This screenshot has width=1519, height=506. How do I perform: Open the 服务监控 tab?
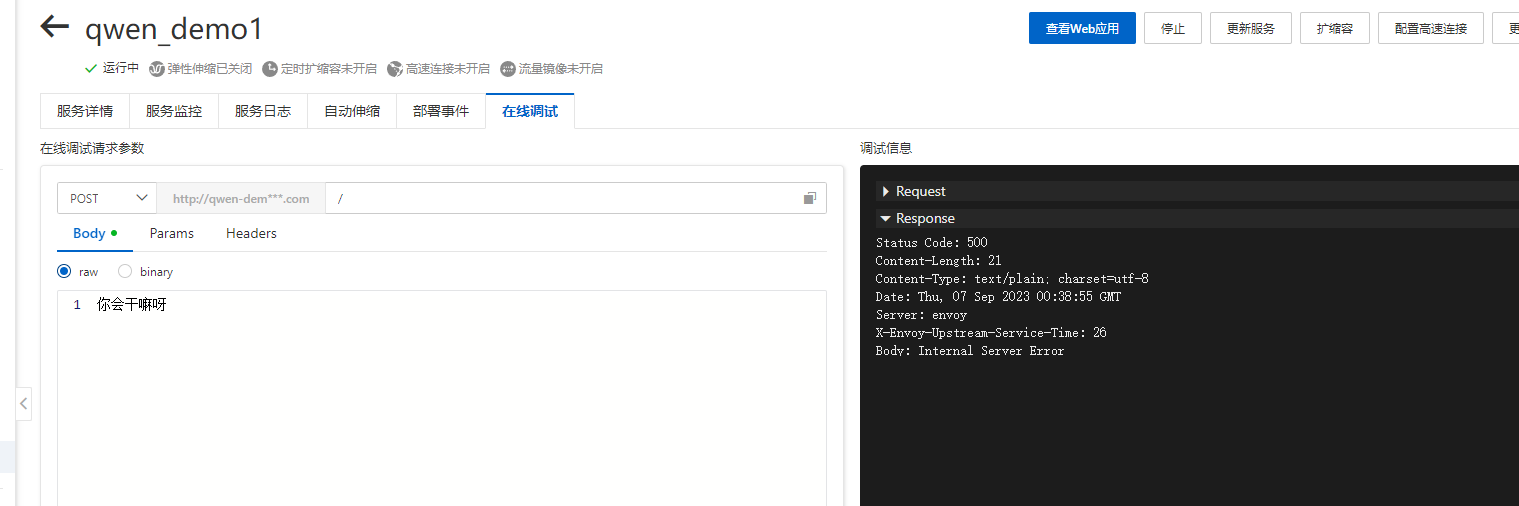click(x=174, y=111)
